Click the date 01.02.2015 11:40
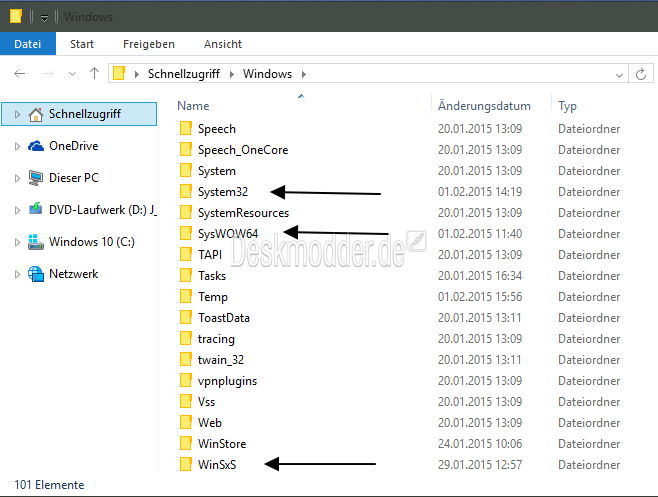 [480, 234]
